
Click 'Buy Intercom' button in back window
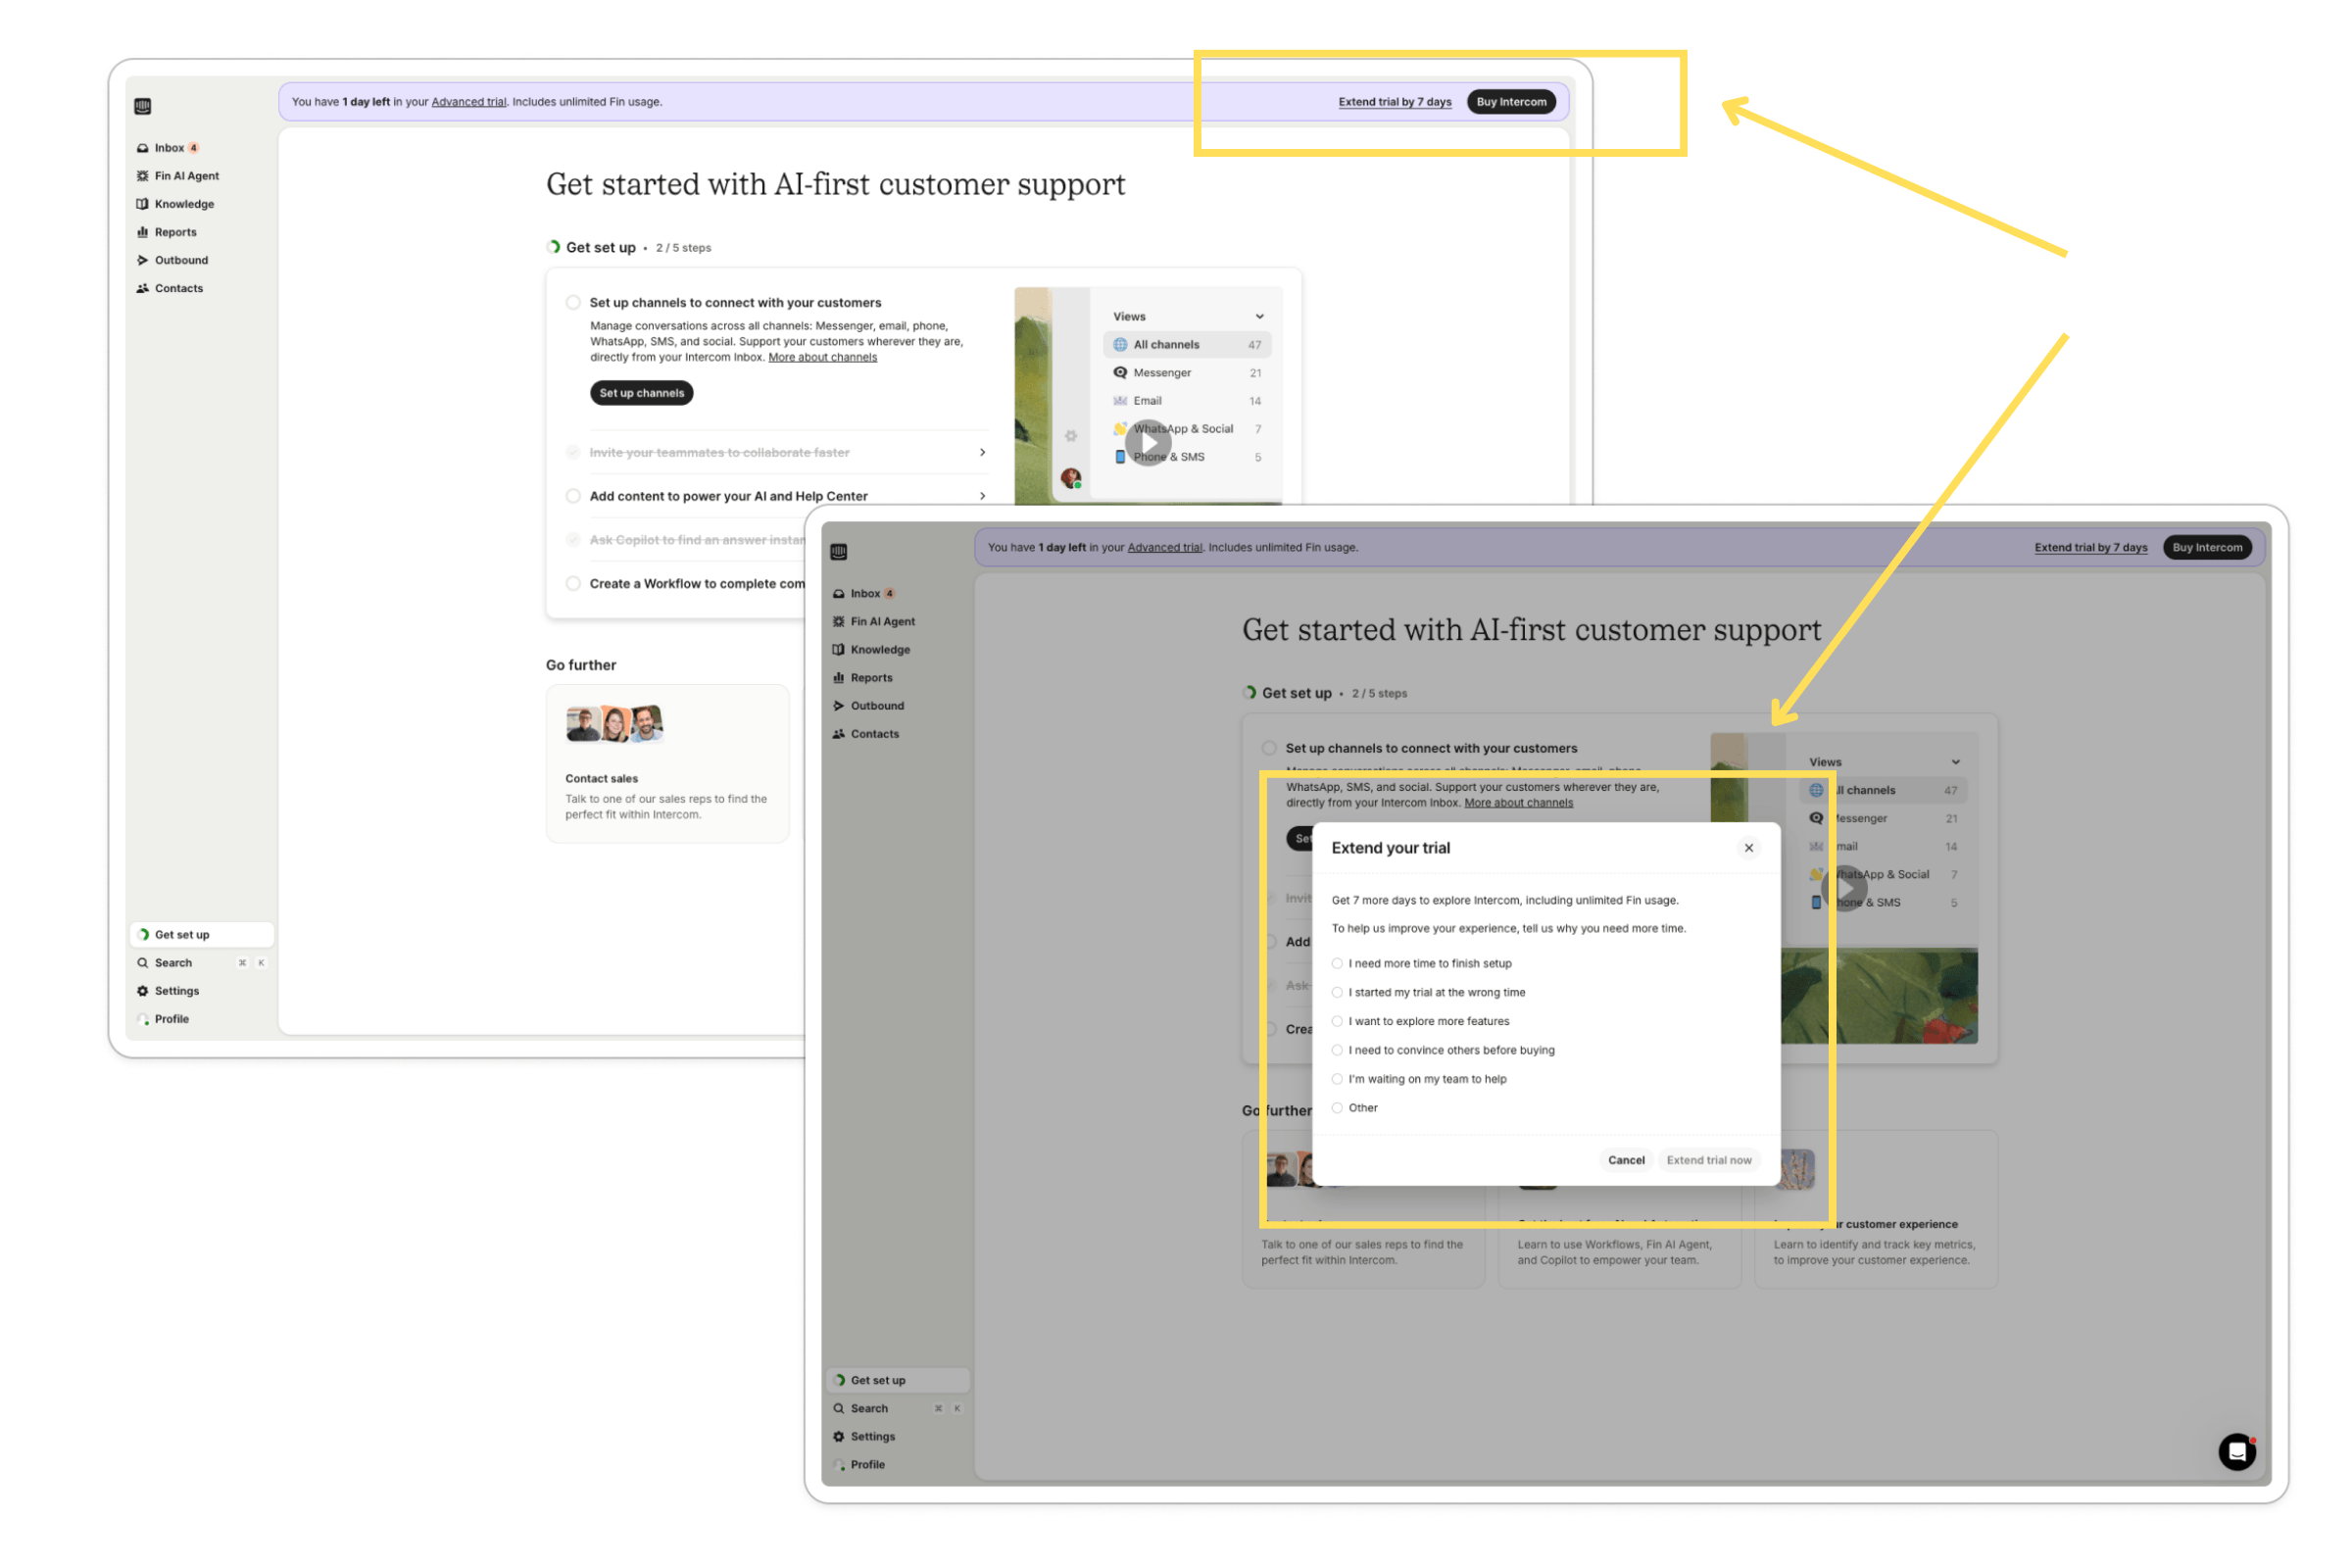coord(1511,102)
